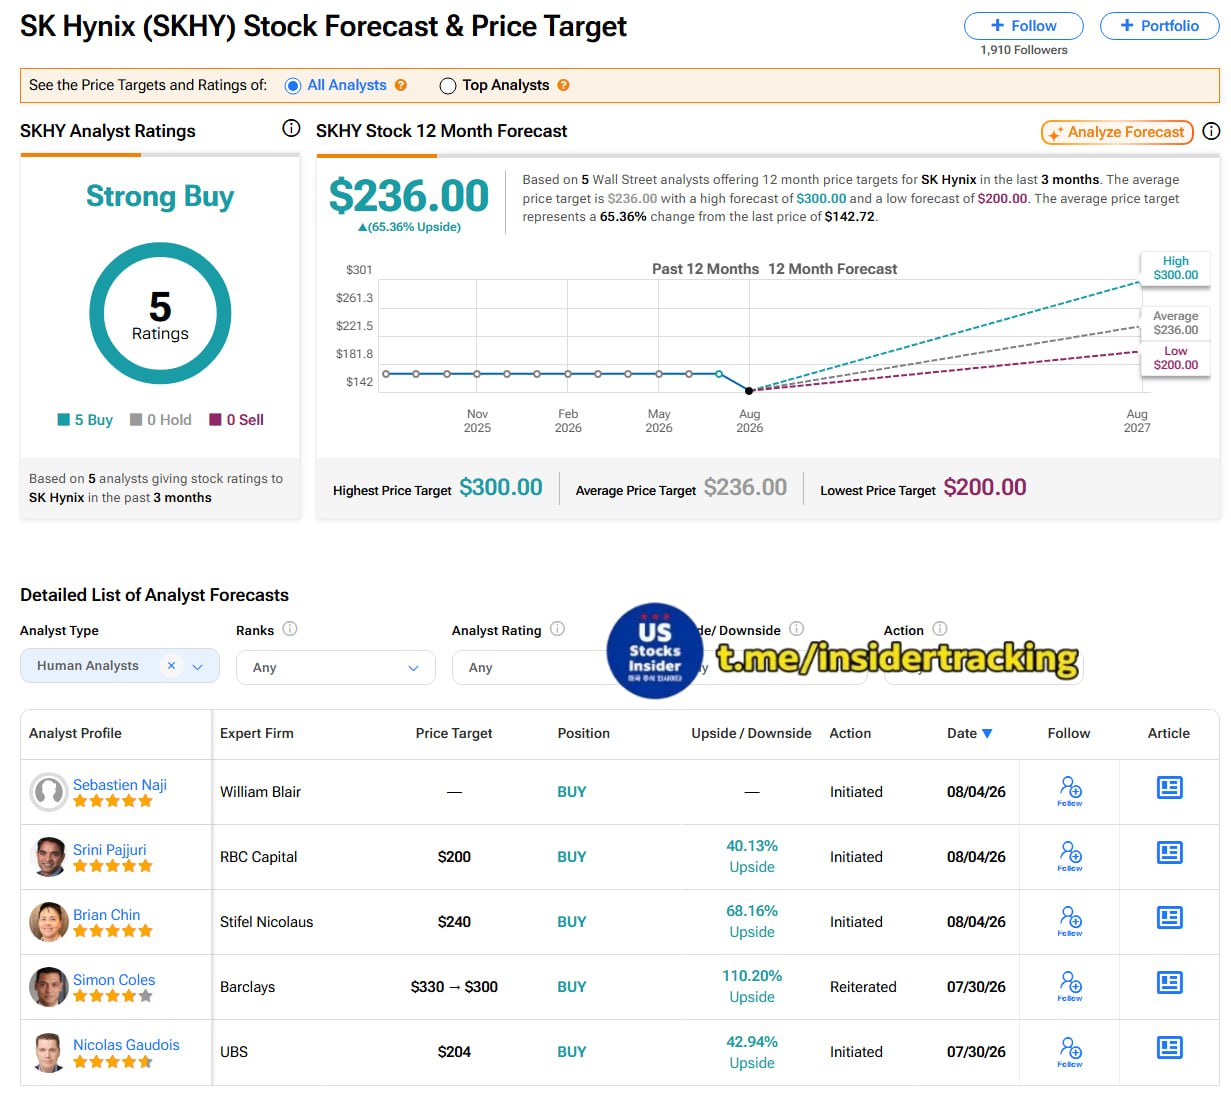Open info icon beside Analyst Rating label

coord(558,629)
